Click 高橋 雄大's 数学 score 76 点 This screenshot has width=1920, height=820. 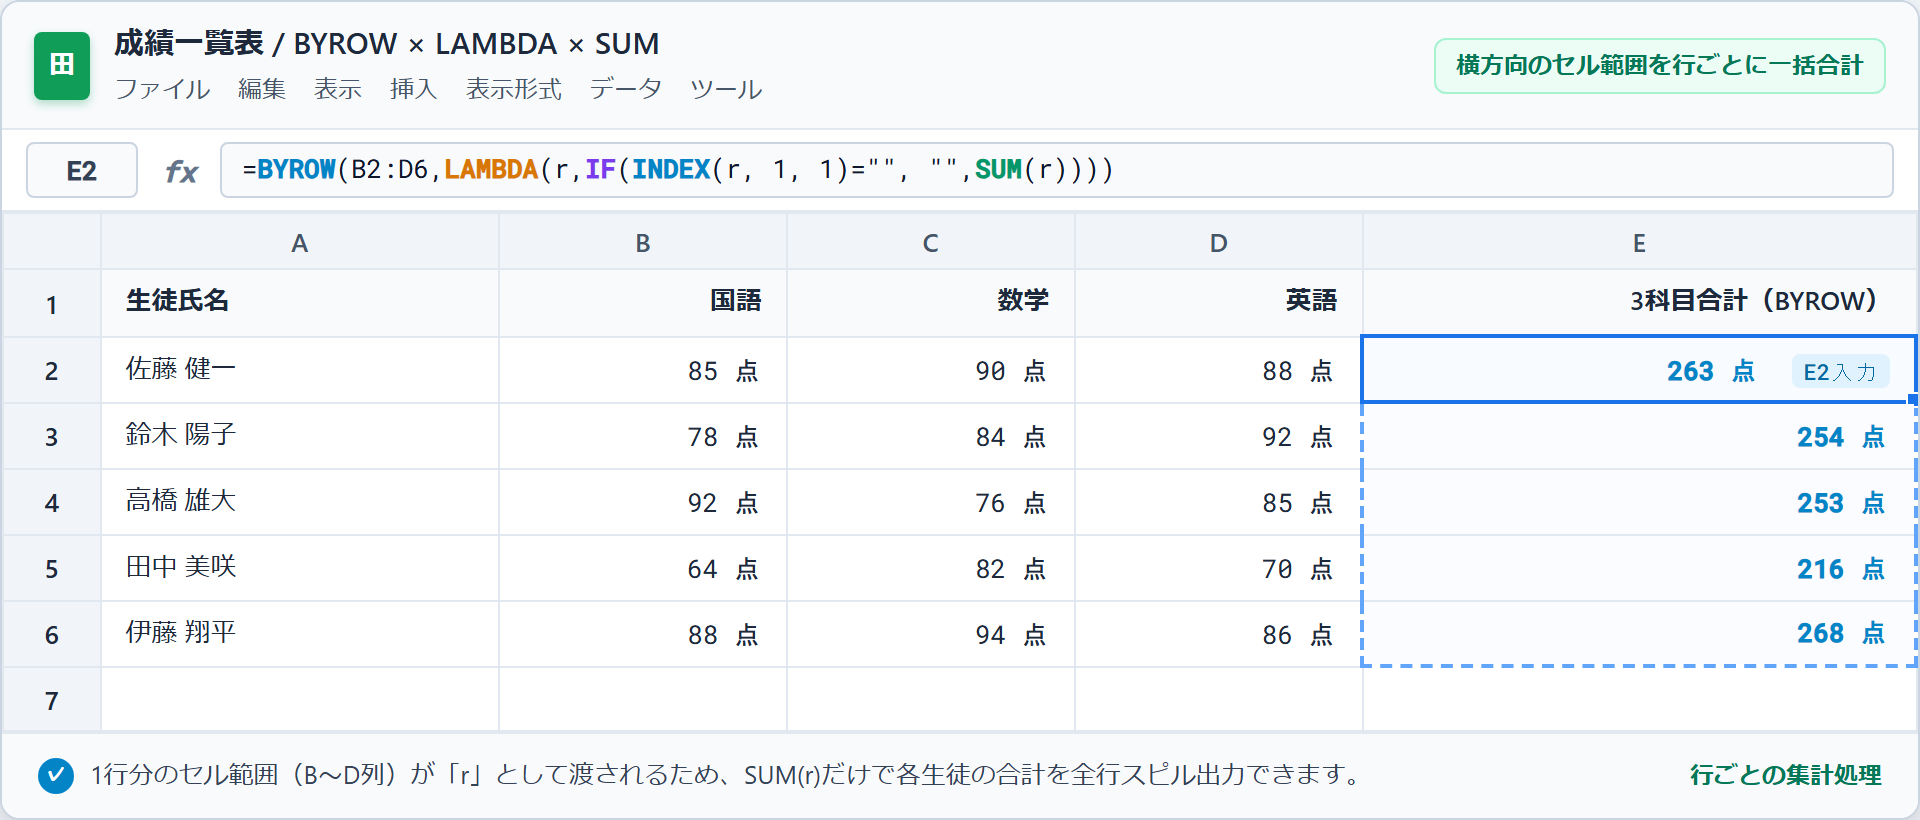[x=931, y=502]
